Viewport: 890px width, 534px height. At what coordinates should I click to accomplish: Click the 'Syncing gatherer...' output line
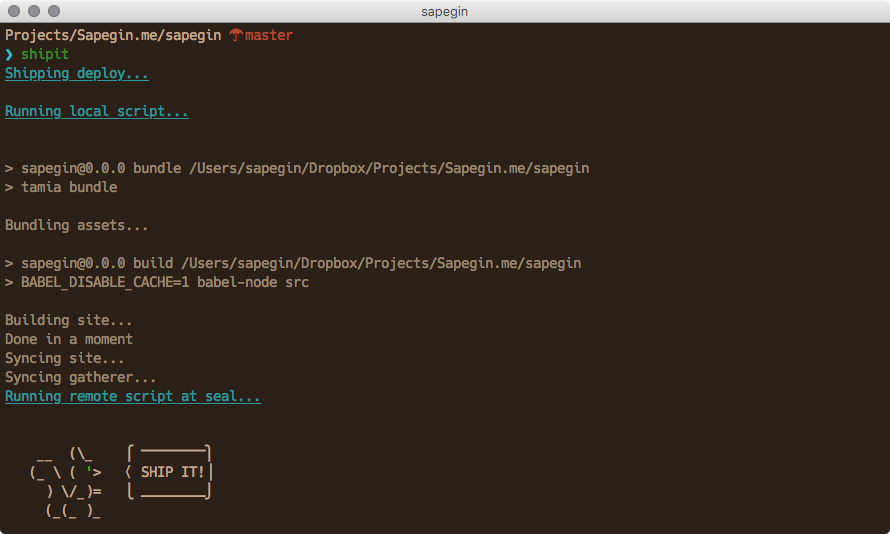(x=81, y=377)
